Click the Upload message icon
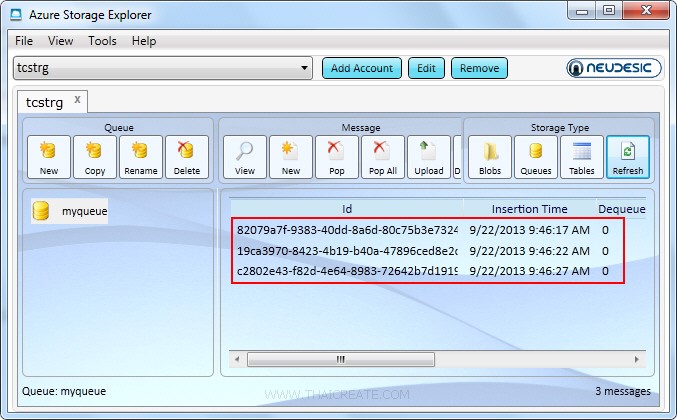This screenshot has width=677, height=420. (429, 157)
